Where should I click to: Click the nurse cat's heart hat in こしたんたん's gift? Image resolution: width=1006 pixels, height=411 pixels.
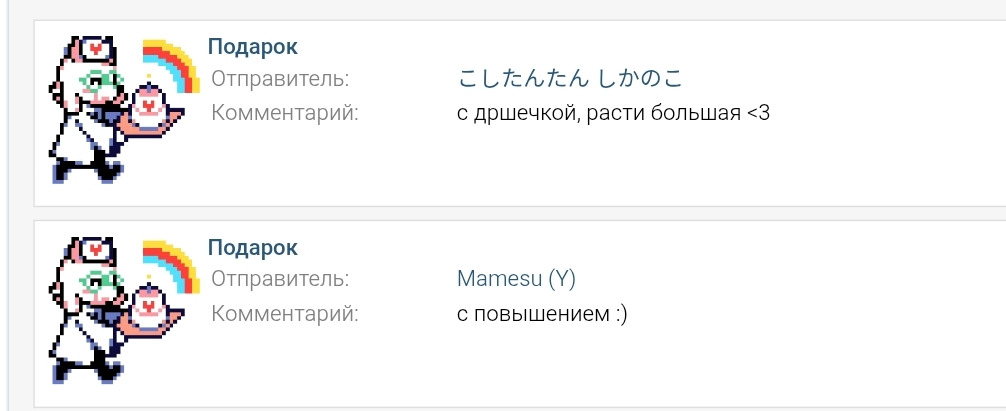[x=92, y=47]
